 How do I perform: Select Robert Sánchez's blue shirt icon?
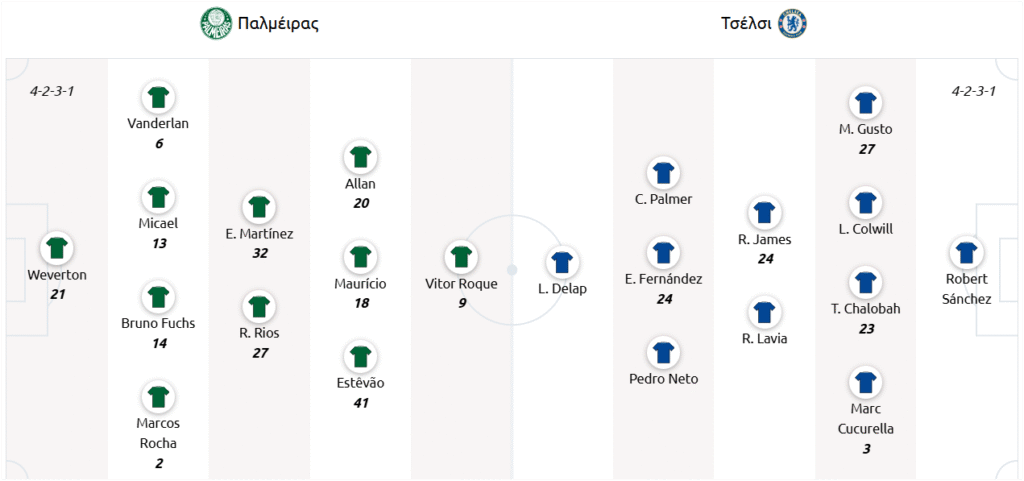[x=967, y=253]
